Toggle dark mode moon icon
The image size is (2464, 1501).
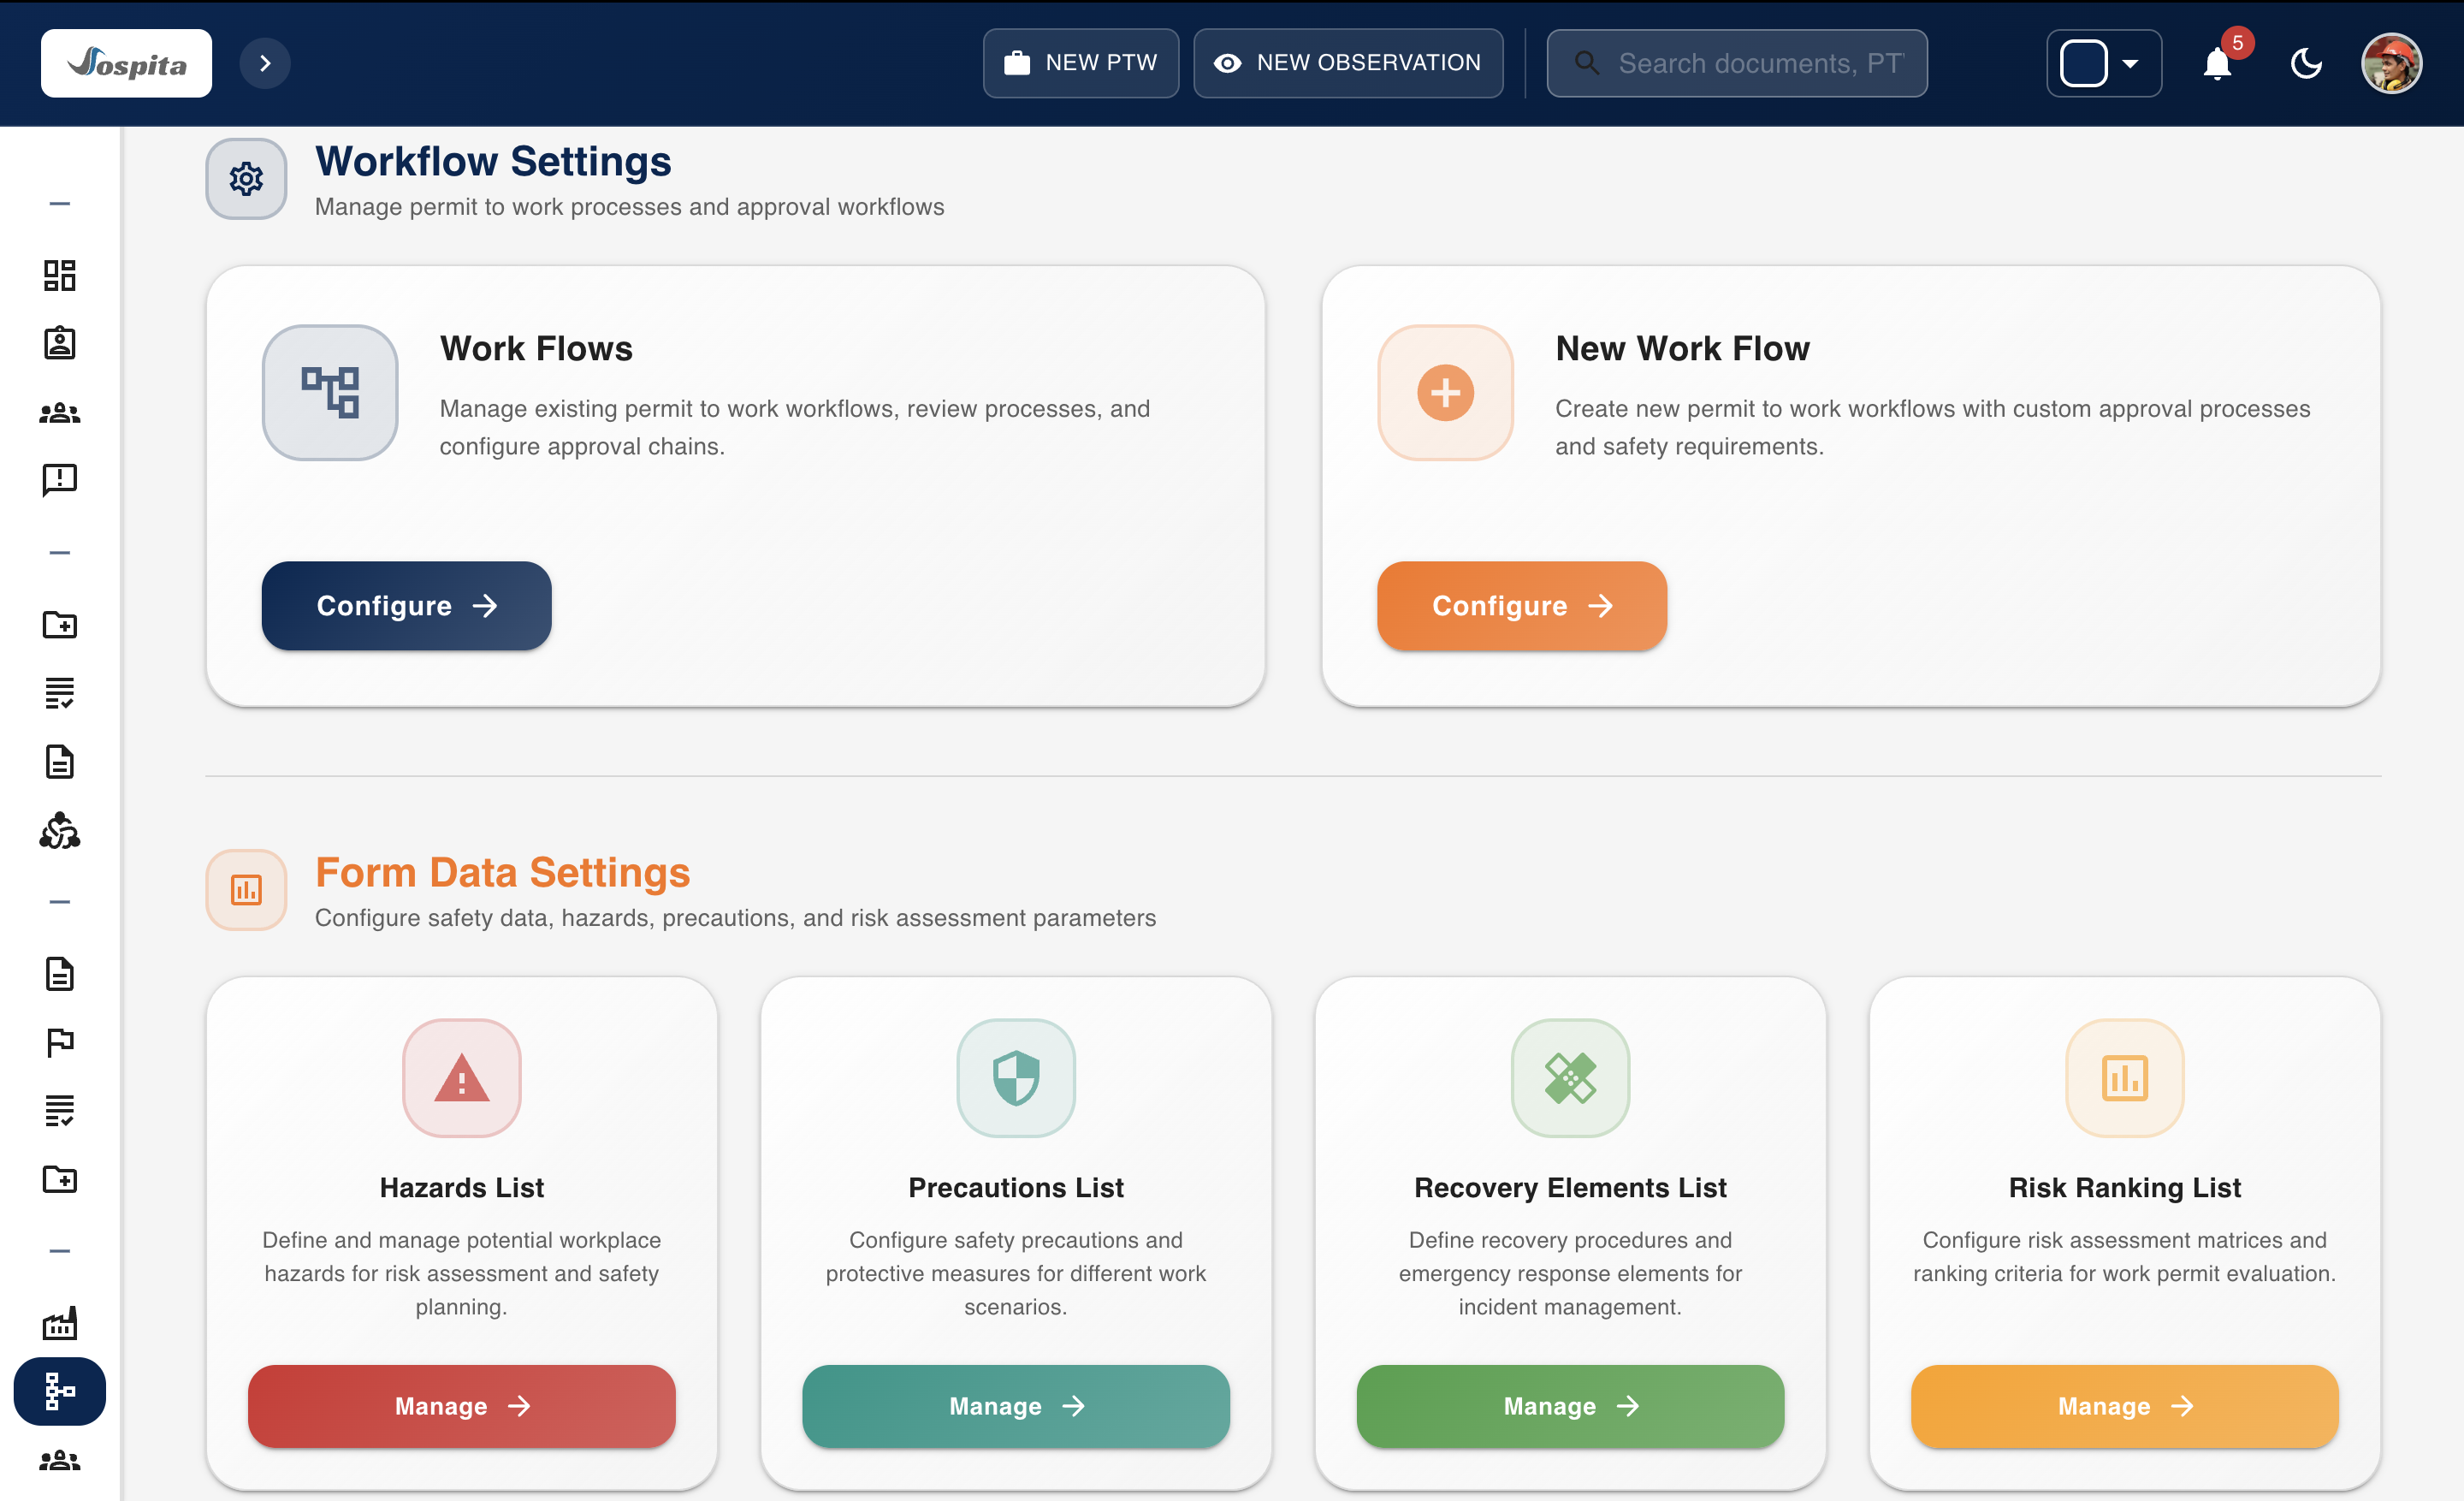(2306, 64)
